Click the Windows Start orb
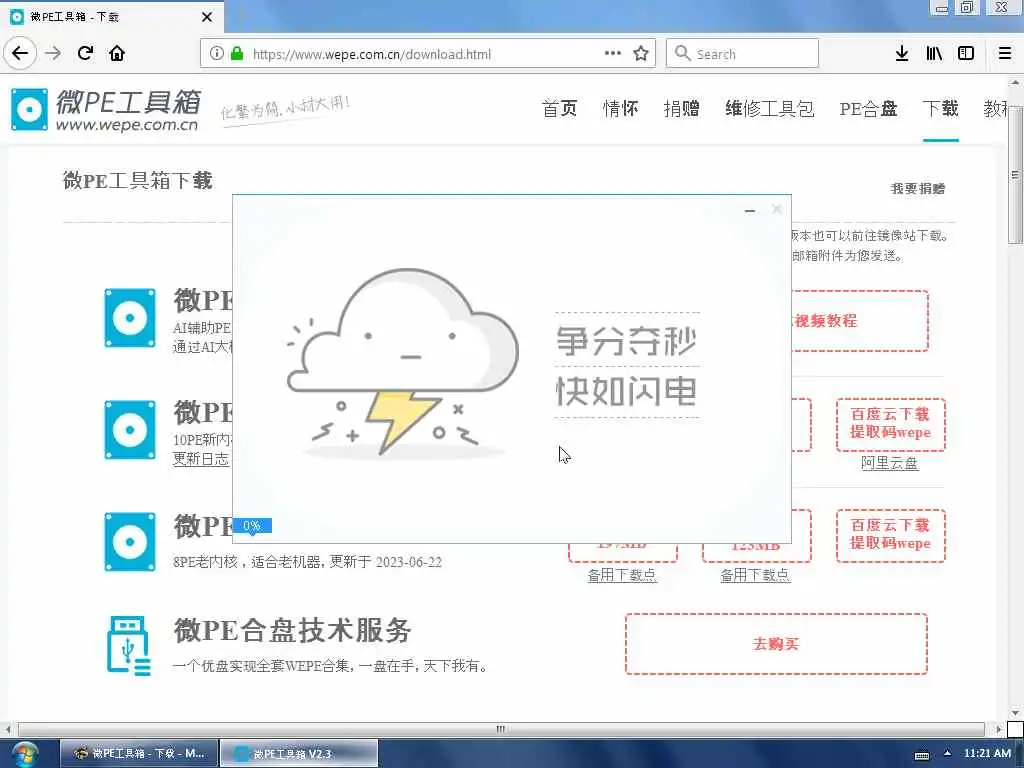Image resolution: width=1024 pixels, height=768 pixels. tap(24, 754)
